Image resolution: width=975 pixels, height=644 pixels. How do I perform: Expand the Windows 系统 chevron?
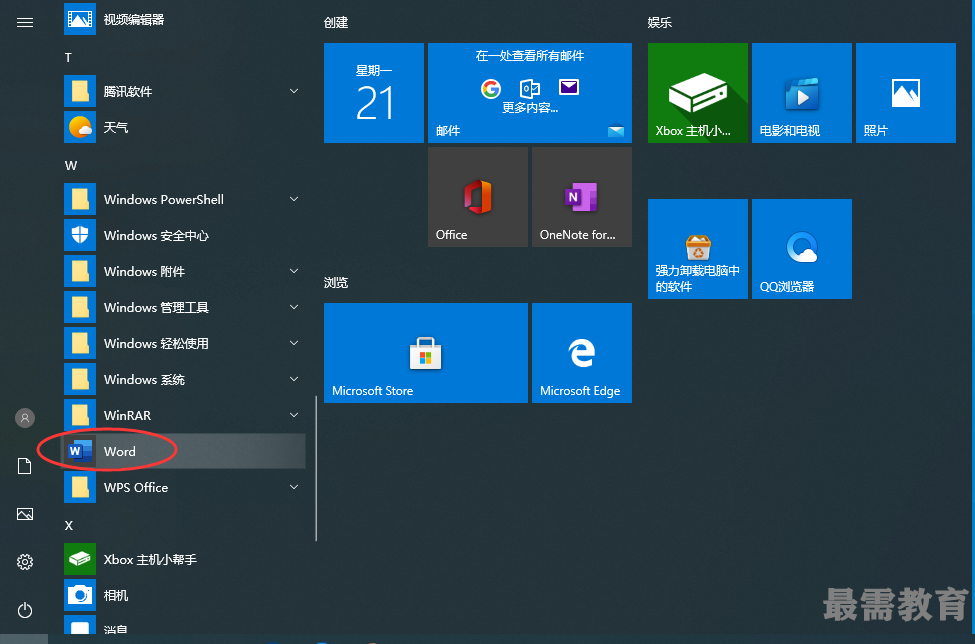point(294,380)
